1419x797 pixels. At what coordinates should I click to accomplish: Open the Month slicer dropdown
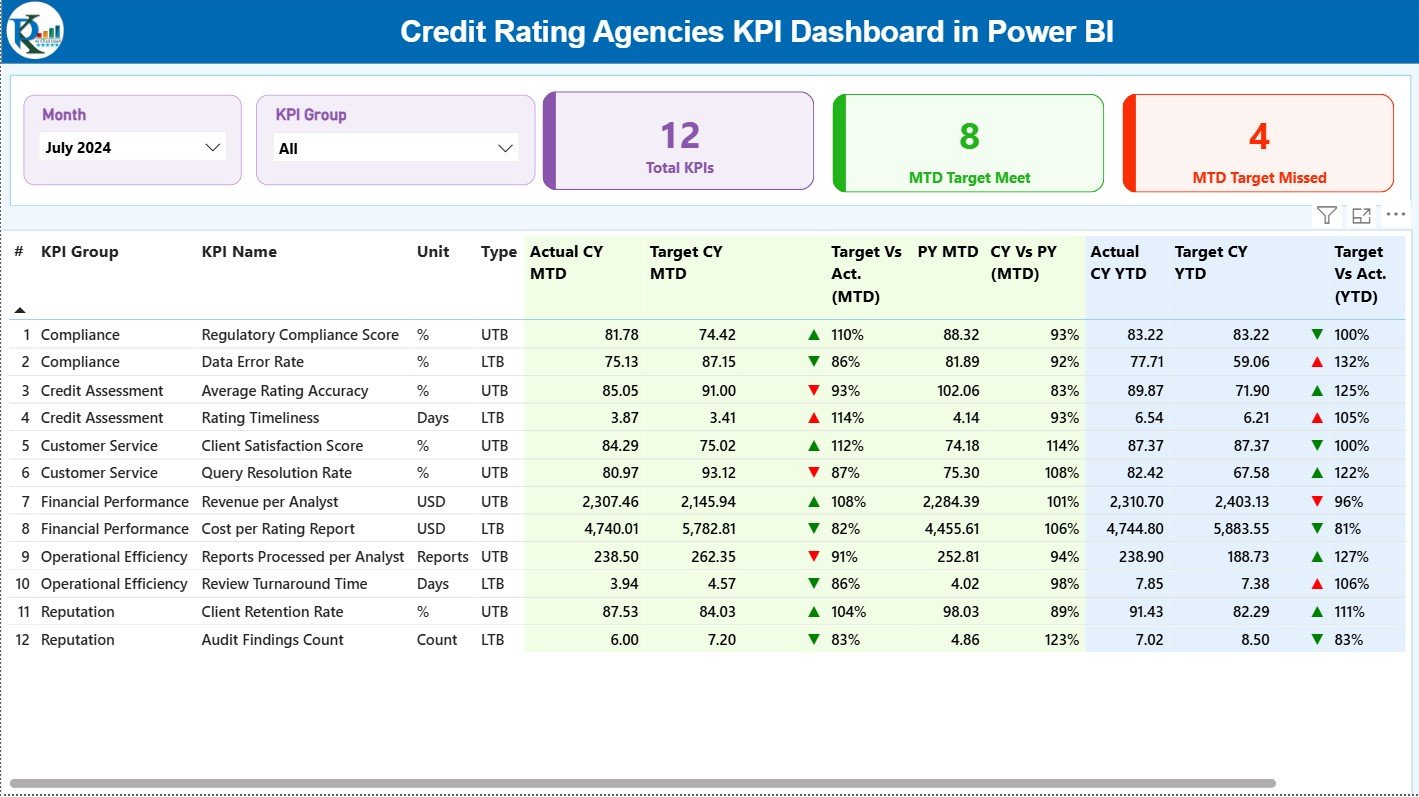pos(213,146)
